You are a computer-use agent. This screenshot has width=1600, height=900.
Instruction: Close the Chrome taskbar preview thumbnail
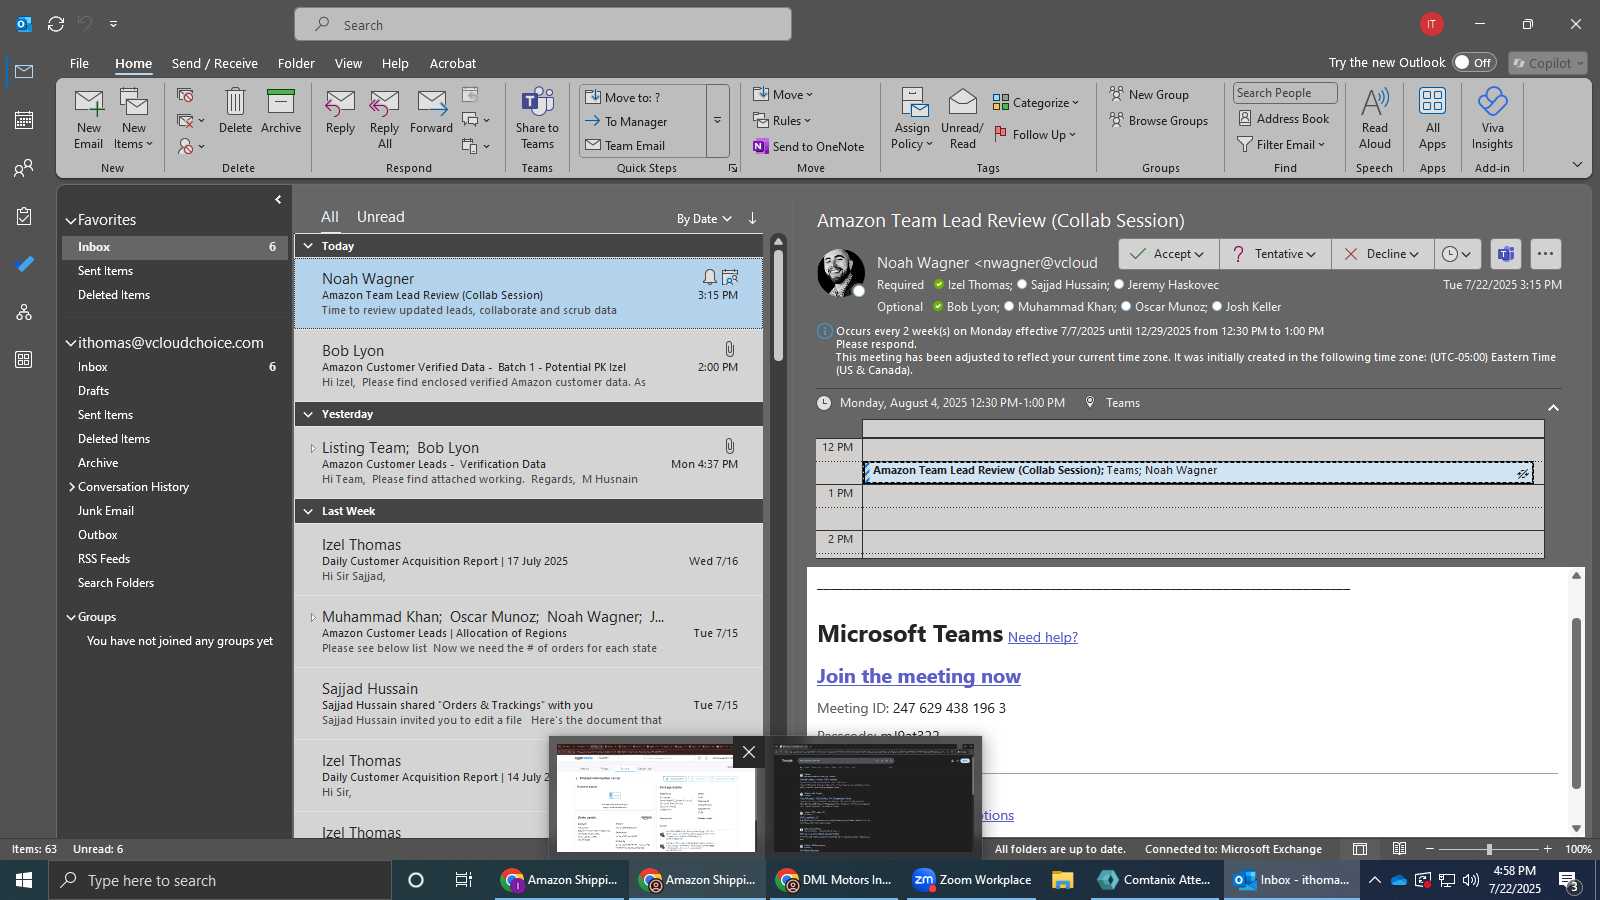(748, 752)
